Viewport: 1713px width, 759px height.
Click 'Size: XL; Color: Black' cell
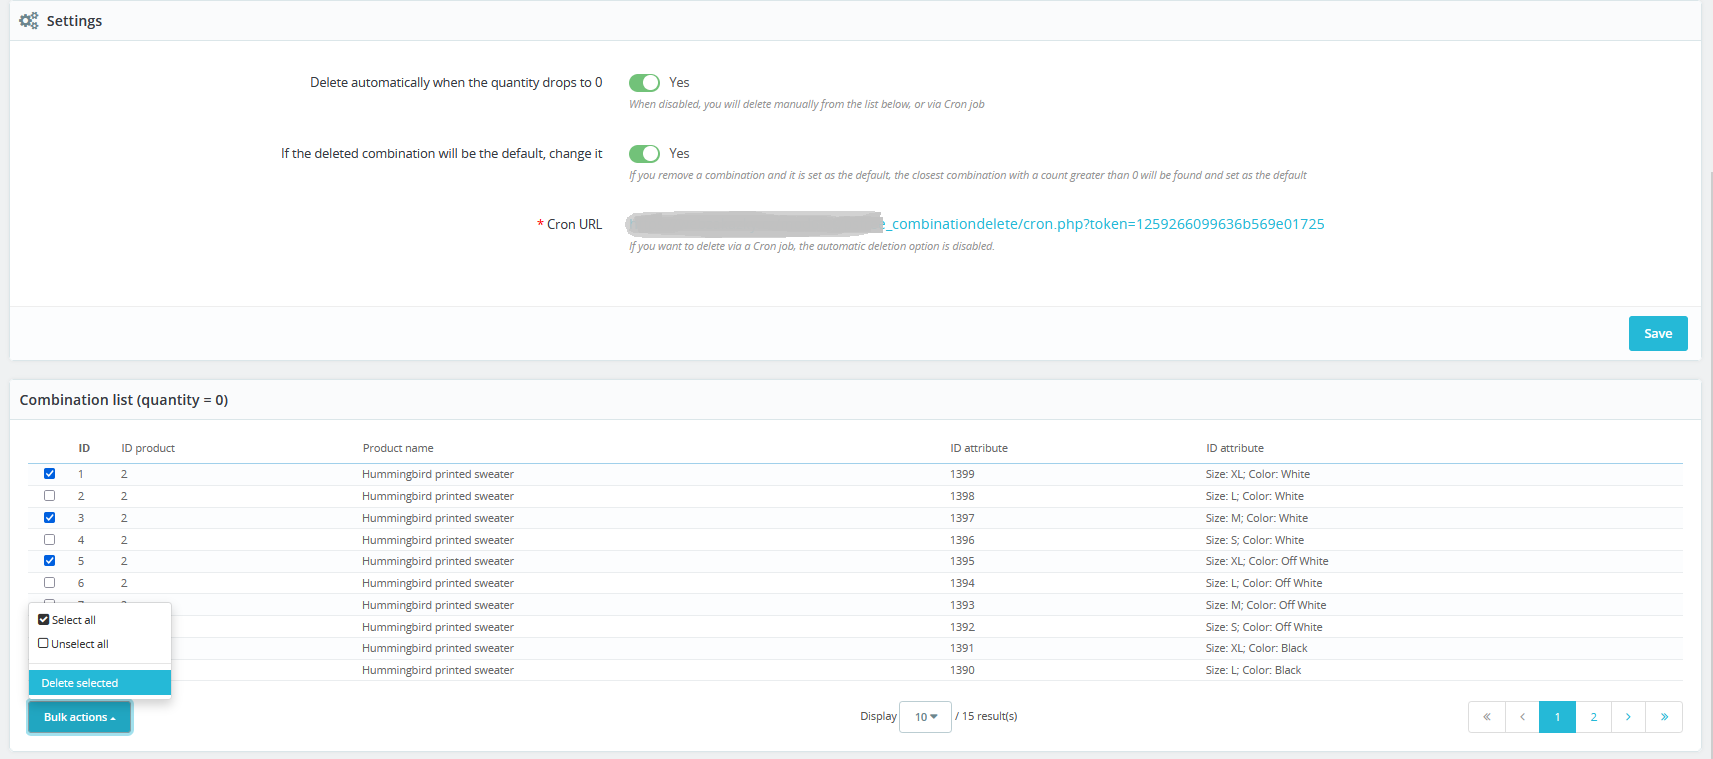tap(1256, 648)
